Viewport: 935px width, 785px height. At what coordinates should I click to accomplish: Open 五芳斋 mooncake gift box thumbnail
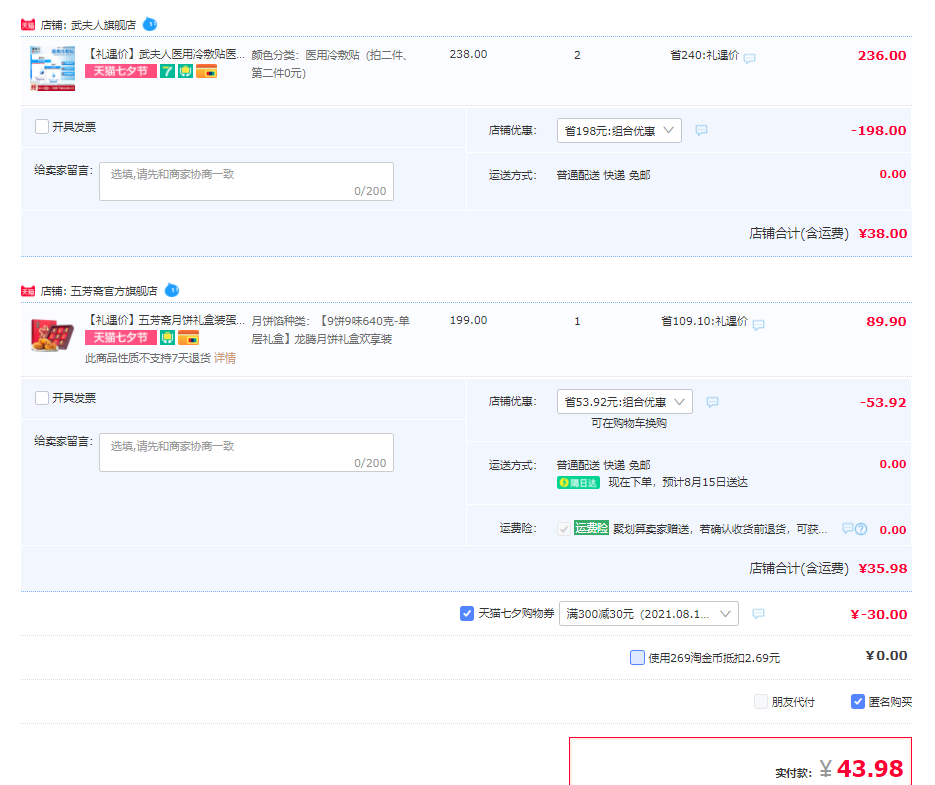coord(52,335)
